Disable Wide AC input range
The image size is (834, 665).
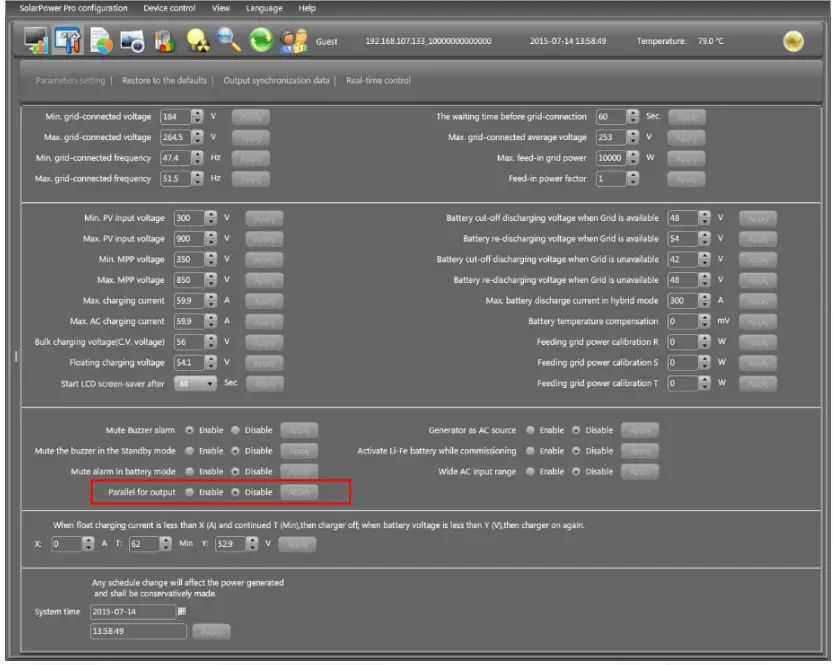pyautogui.click(x=576, y=471)
